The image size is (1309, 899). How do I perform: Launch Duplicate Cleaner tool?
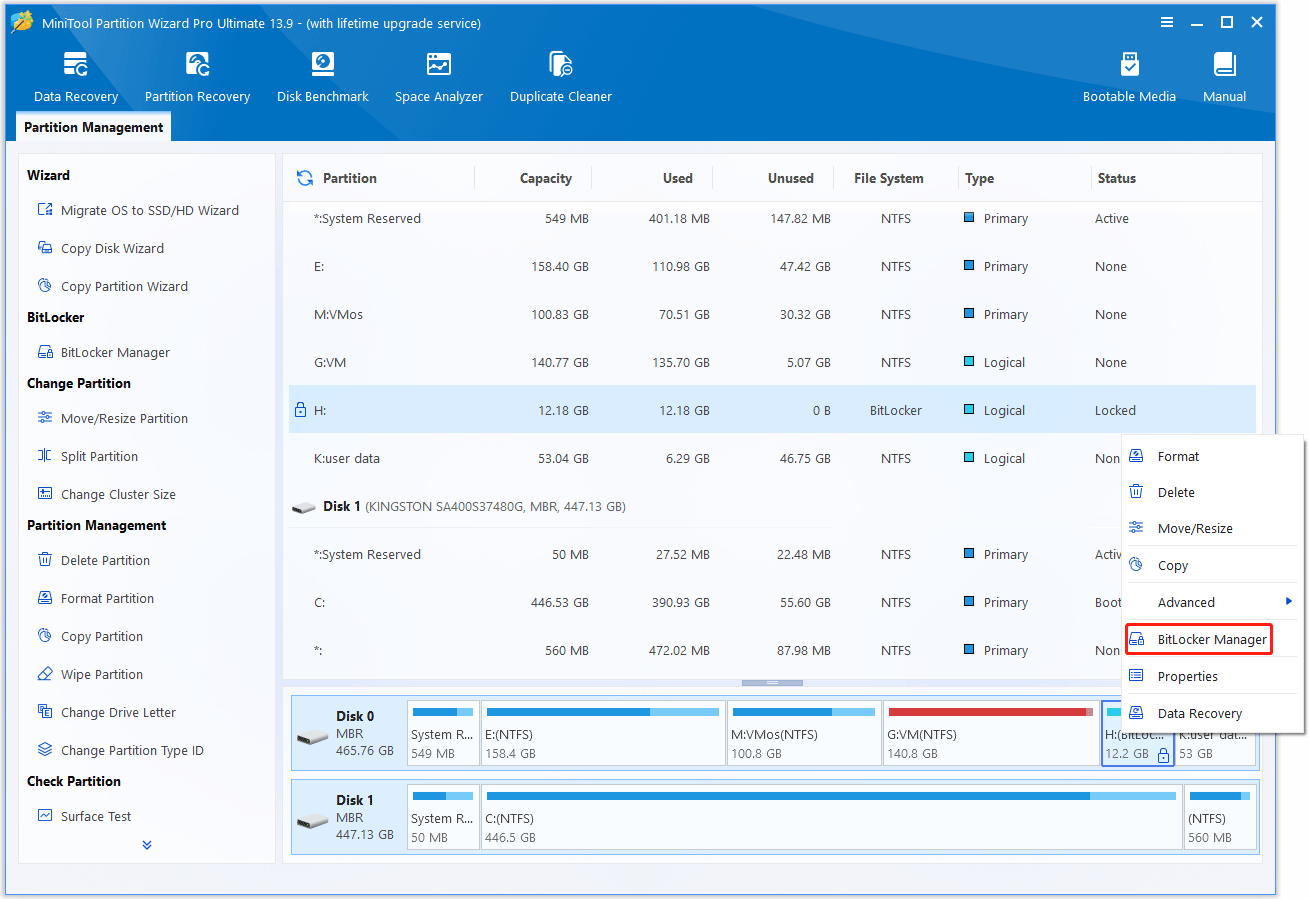point(560,79)
